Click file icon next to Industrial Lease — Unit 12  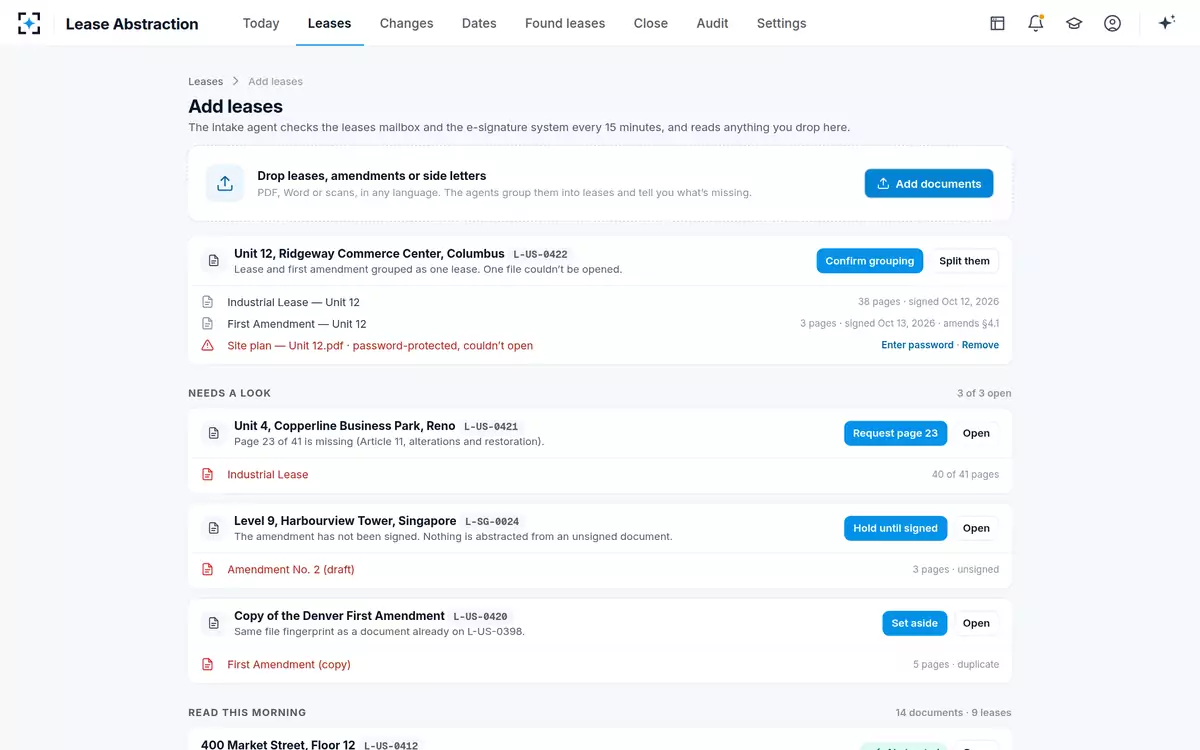click(x=207, y=302)
